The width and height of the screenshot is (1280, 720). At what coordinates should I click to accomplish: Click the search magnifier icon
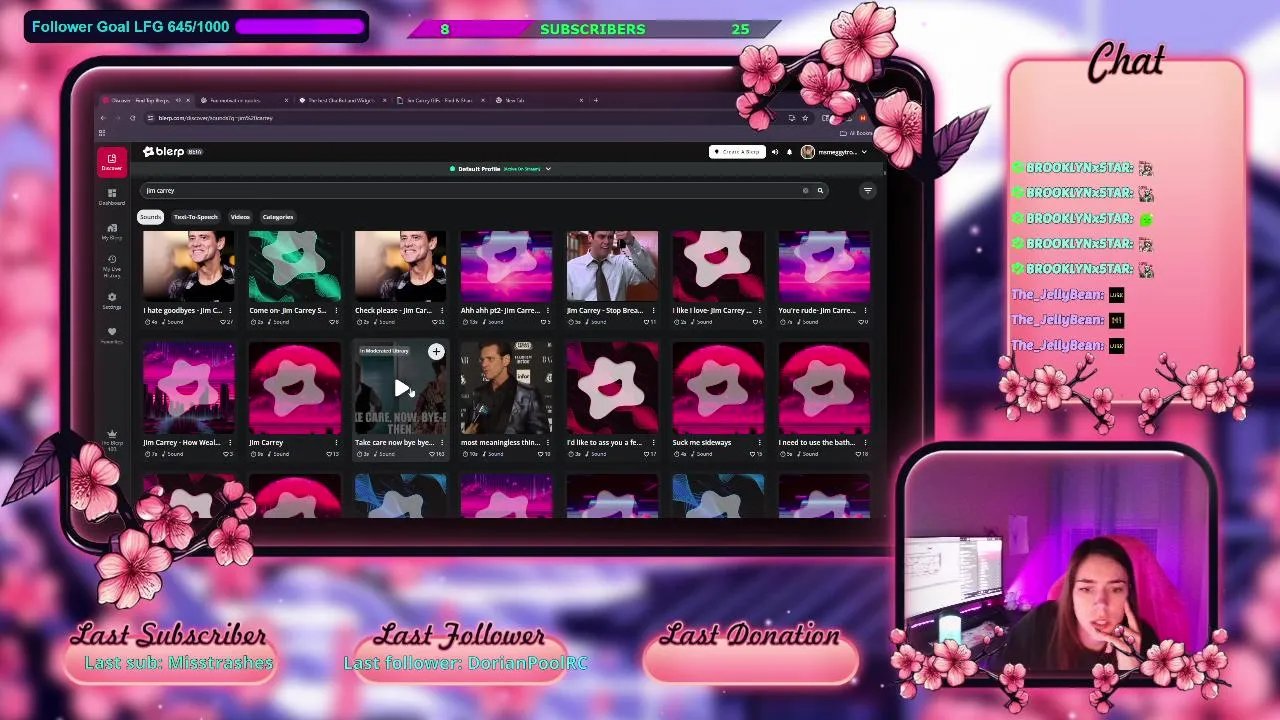pos(820,191)
